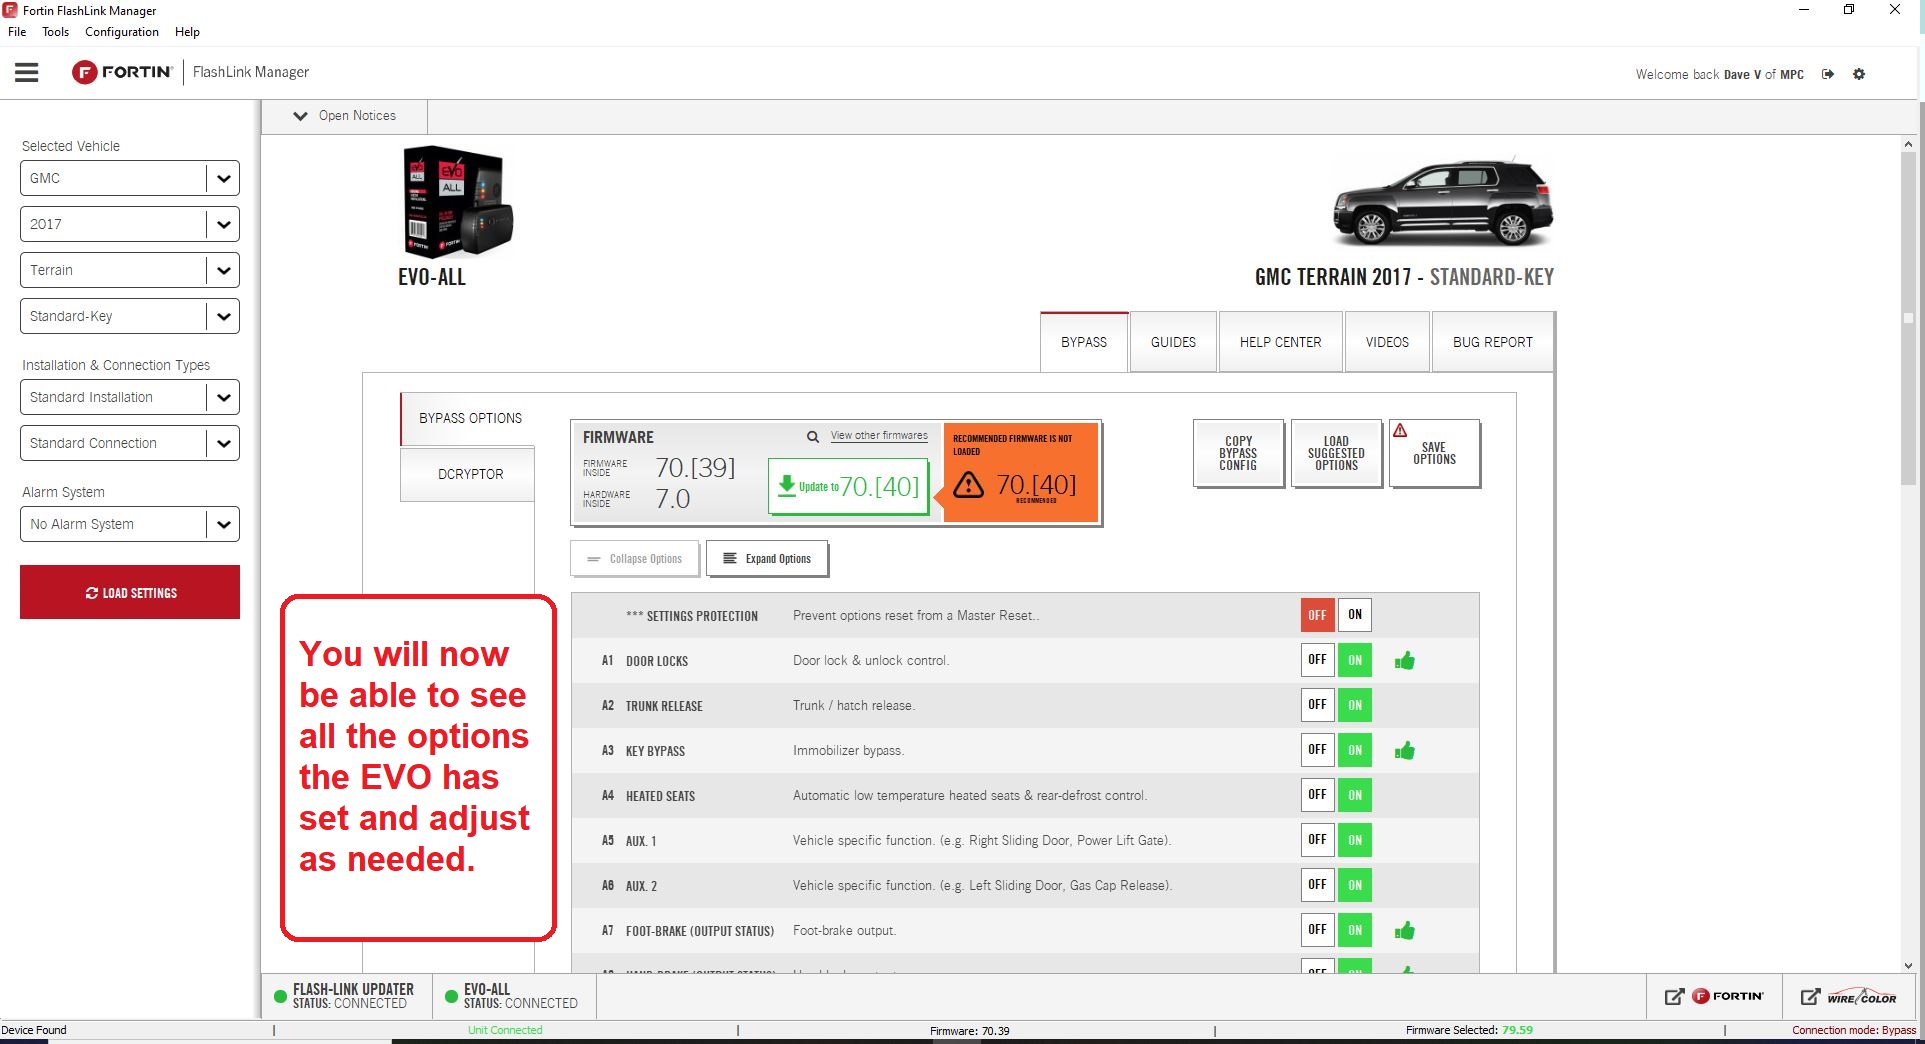Select the Bypass tab
Image resolution: width=1925 pixels, height=1044 pixels.
[1084, 342]
